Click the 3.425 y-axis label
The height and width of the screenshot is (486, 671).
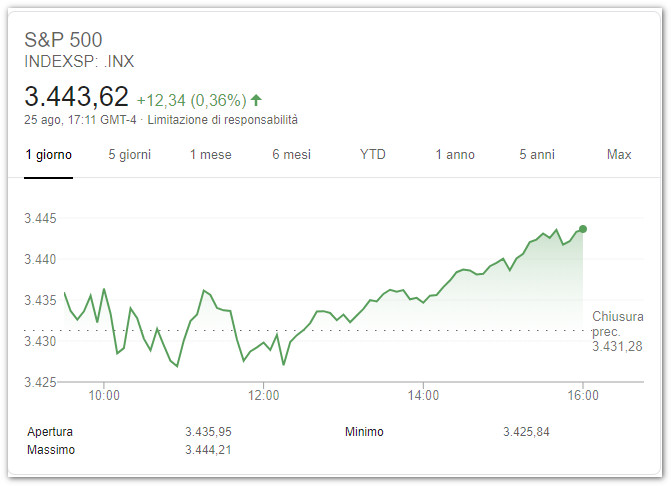[40, 382]
